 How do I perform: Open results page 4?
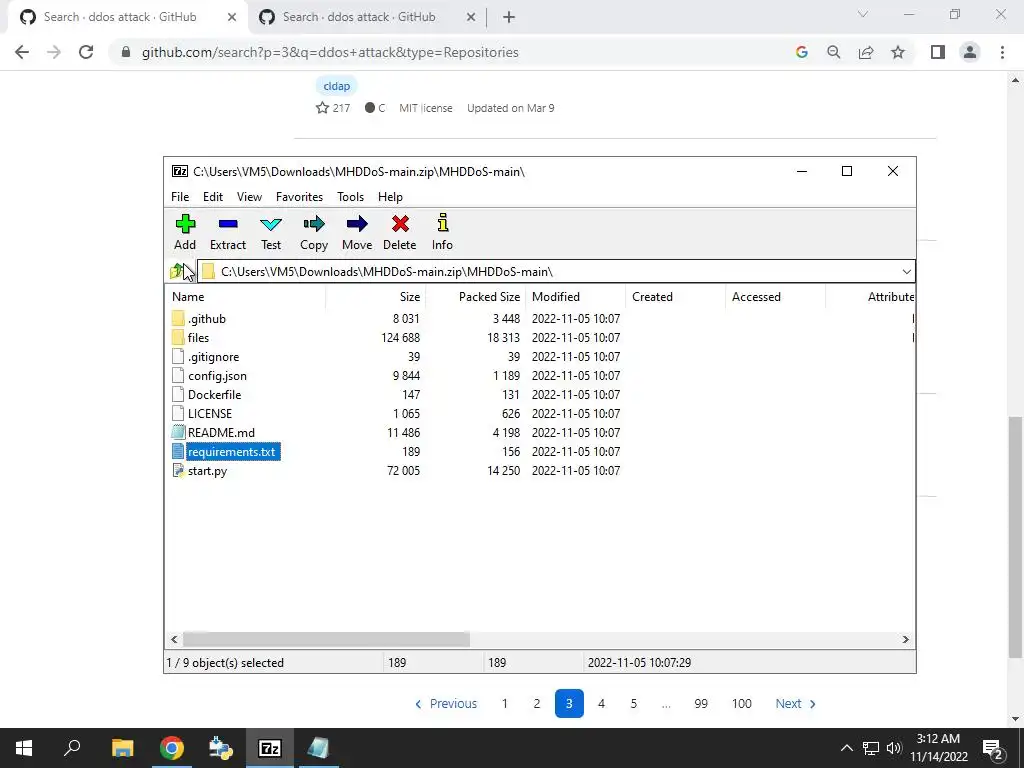pos(601,704)
